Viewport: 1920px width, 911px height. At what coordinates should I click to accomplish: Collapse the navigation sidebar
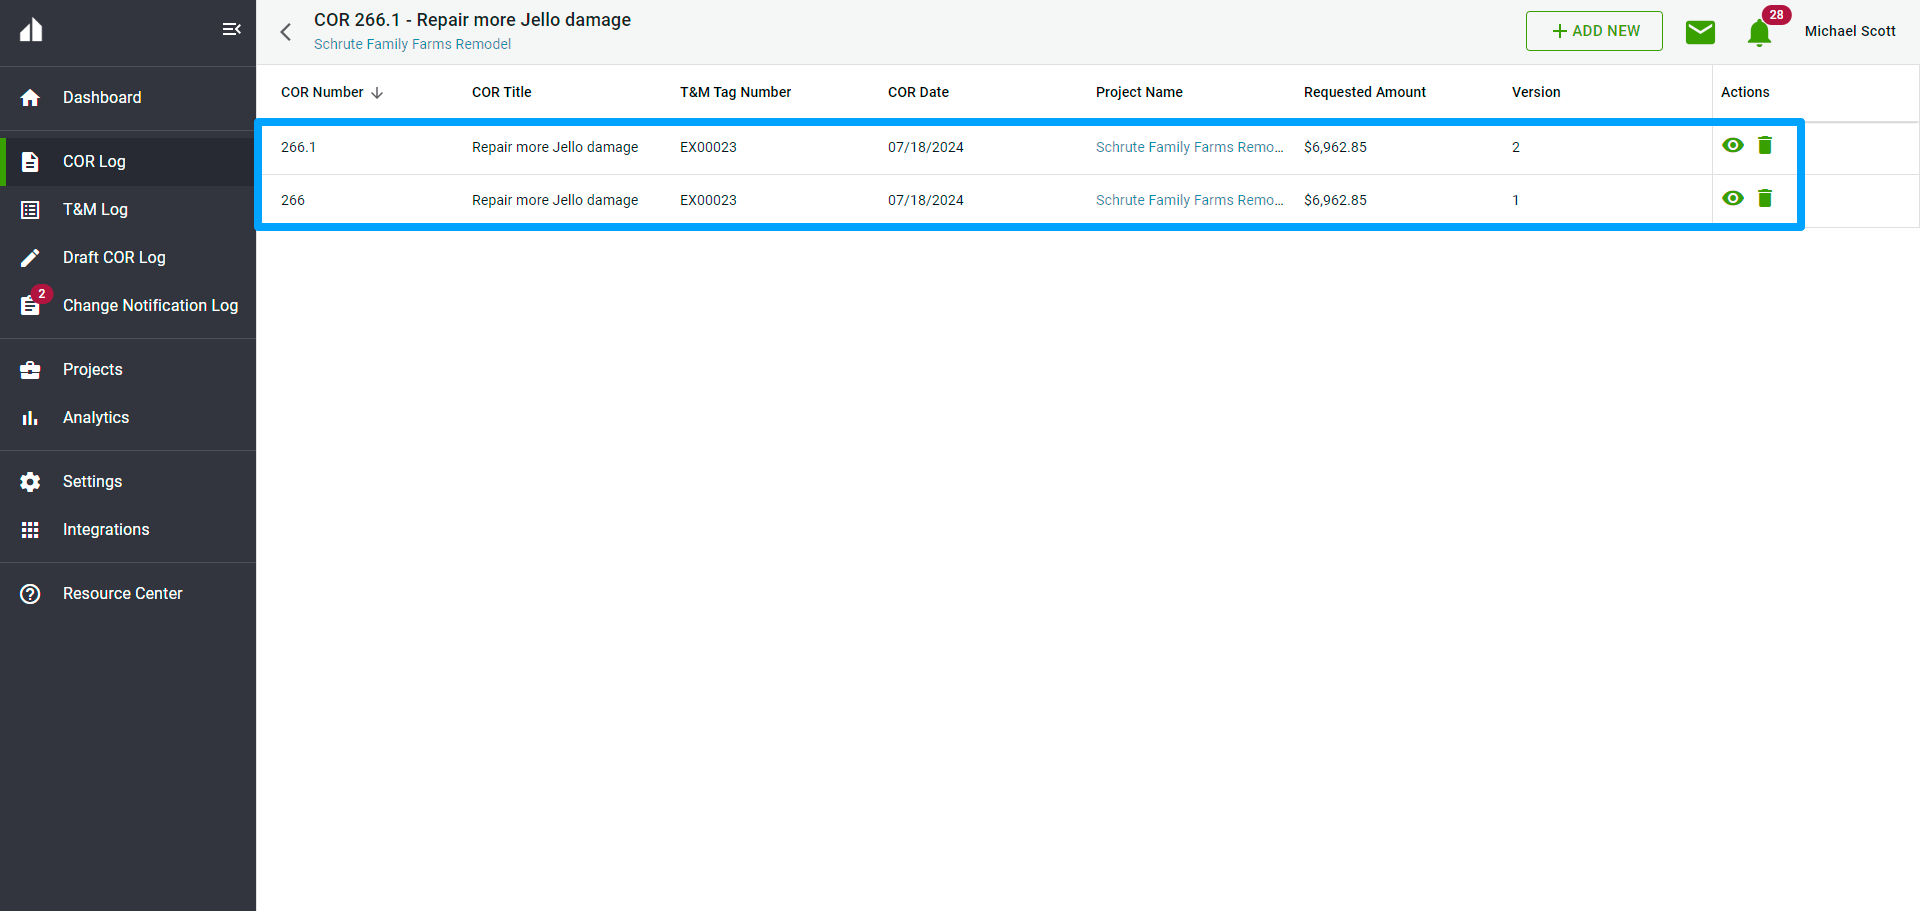click(x=231, y=29)
